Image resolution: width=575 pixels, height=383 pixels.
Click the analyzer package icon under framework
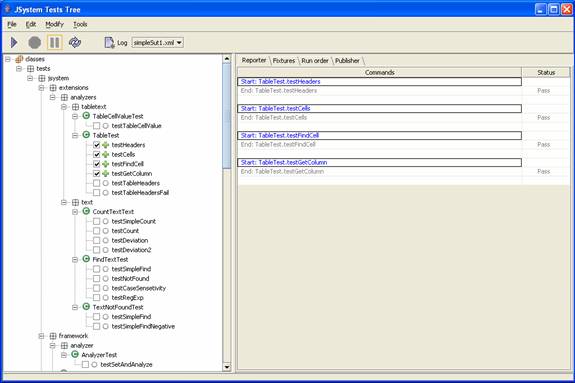coord(64,345)
